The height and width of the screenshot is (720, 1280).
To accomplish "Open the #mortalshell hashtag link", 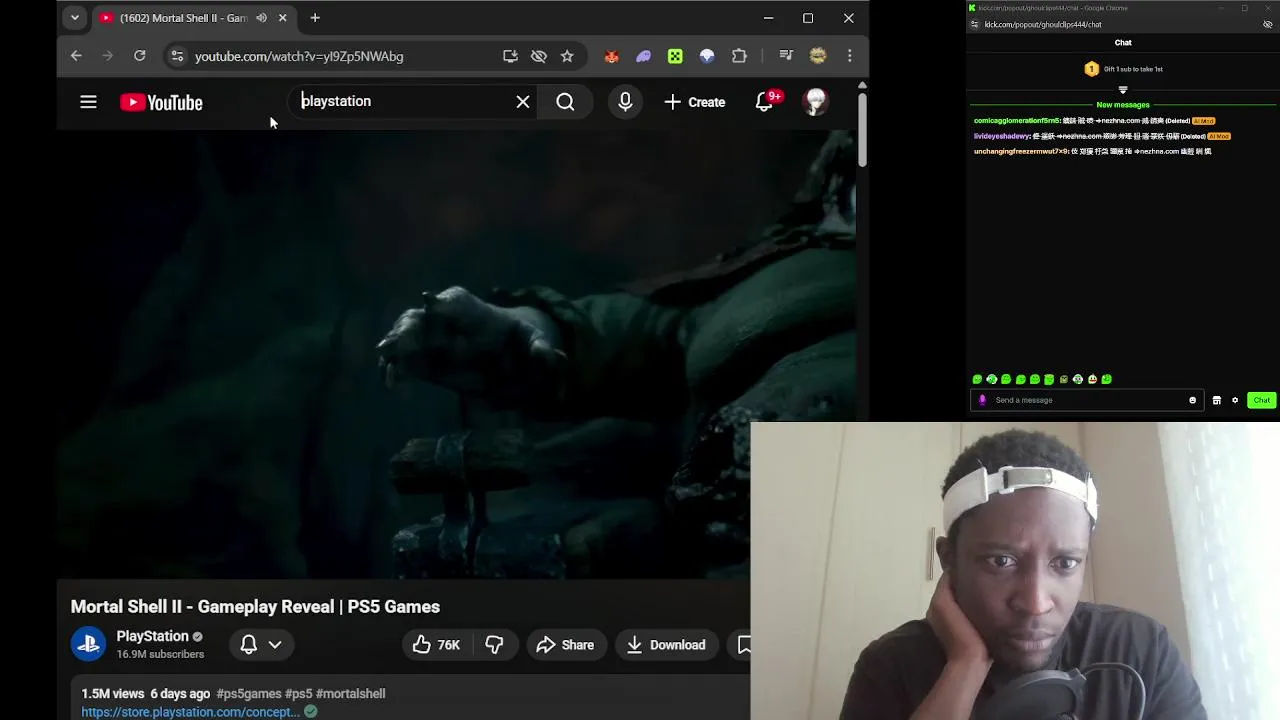I will point(351,693).
